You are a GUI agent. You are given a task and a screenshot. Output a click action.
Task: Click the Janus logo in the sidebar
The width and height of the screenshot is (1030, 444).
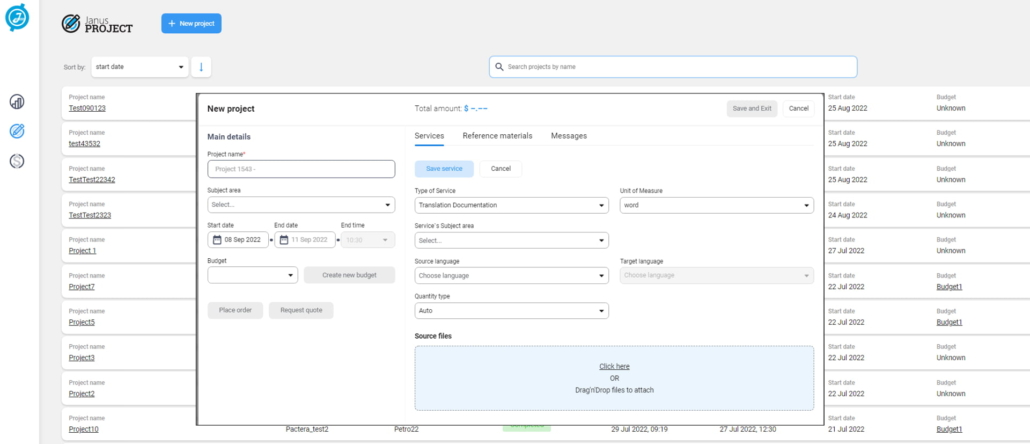17,18
